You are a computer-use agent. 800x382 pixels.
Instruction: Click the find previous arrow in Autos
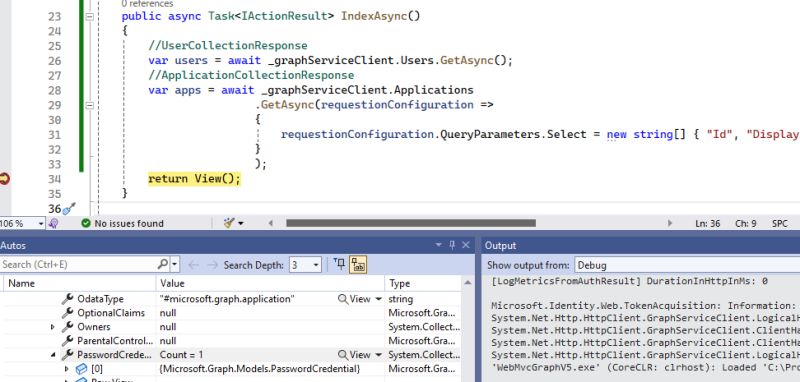click(193, 265)
